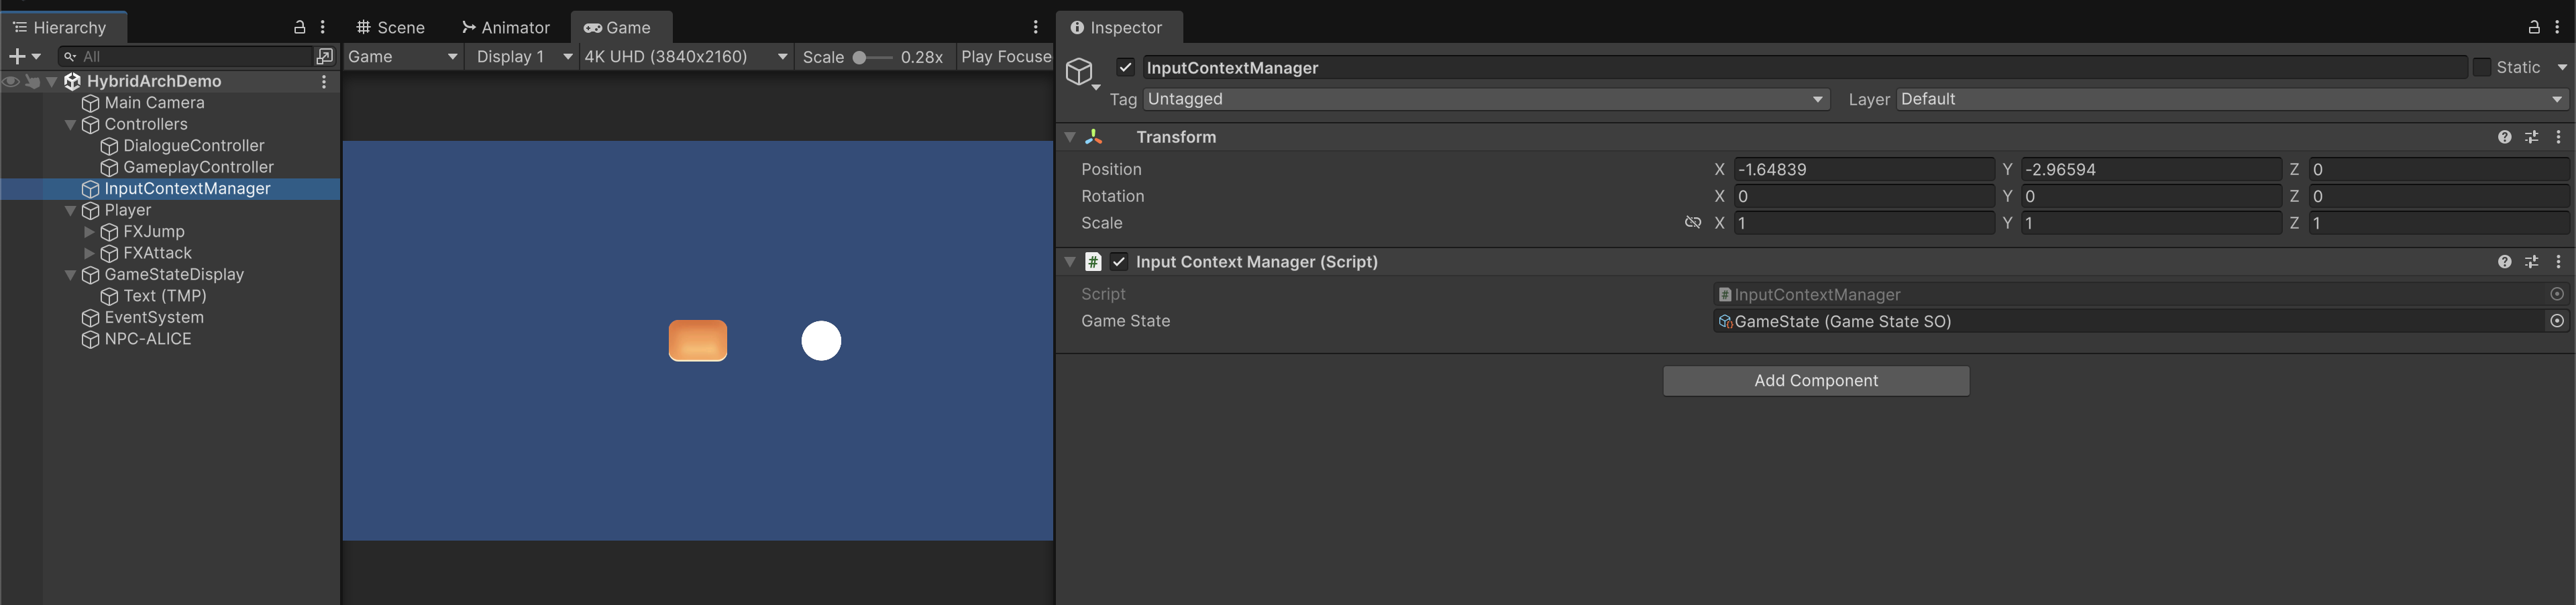Open the 4K UHD resolution dropdown
2576x605 pixels.
(685, 57)
